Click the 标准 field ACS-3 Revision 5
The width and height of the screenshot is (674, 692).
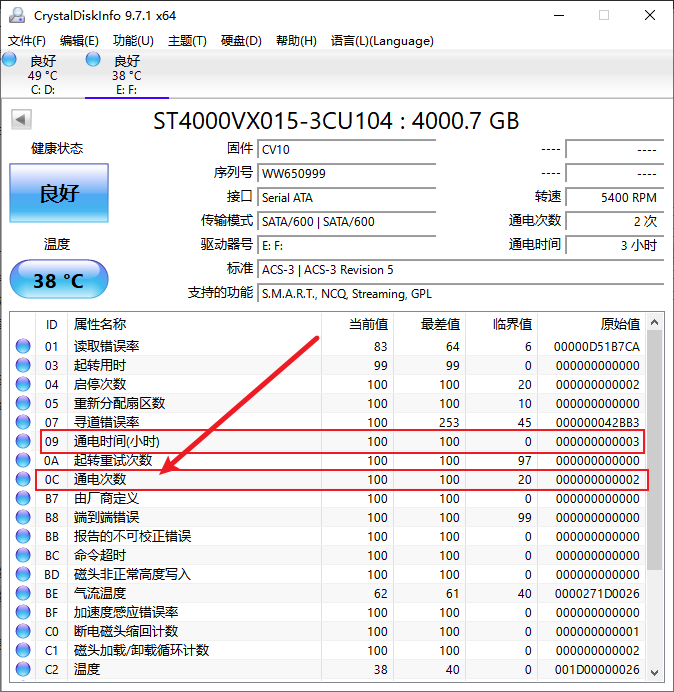click(x=461, y=269)
